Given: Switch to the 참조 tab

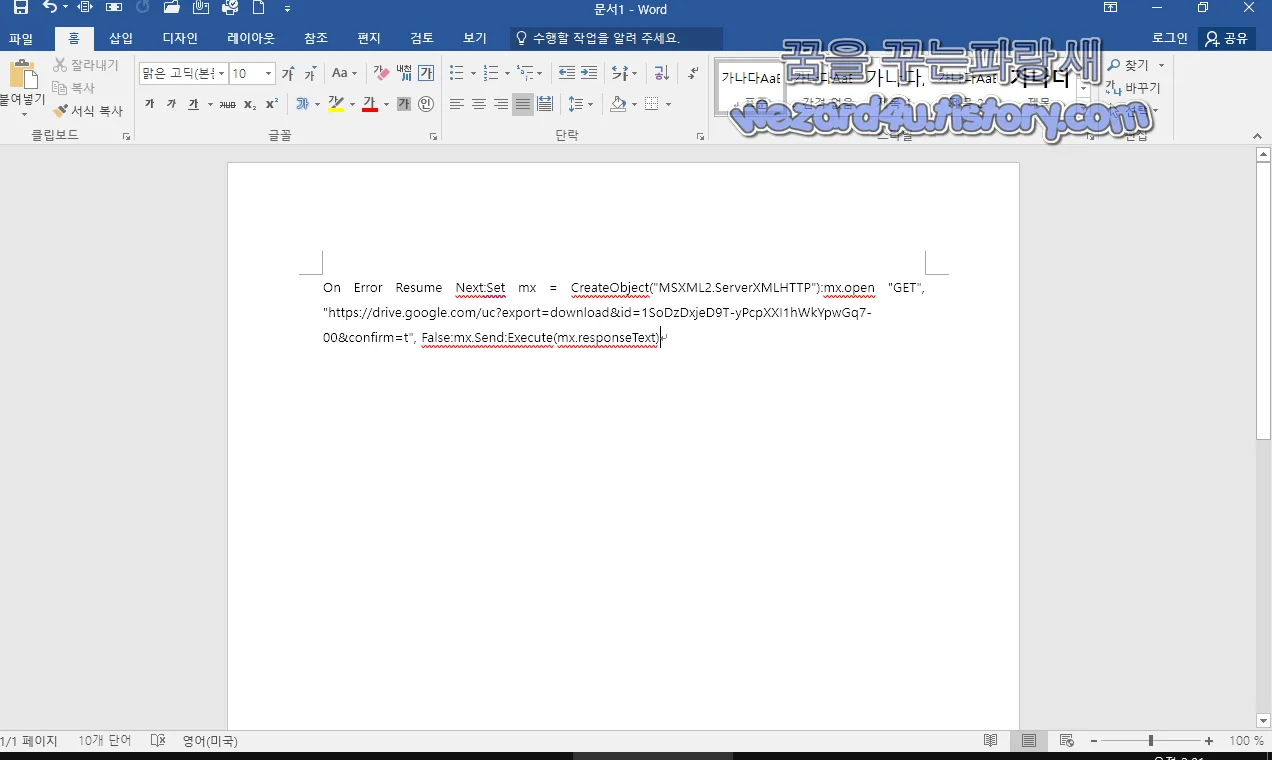Looking at the screenshot, I should pyautogui.click(x=316, y=38).
